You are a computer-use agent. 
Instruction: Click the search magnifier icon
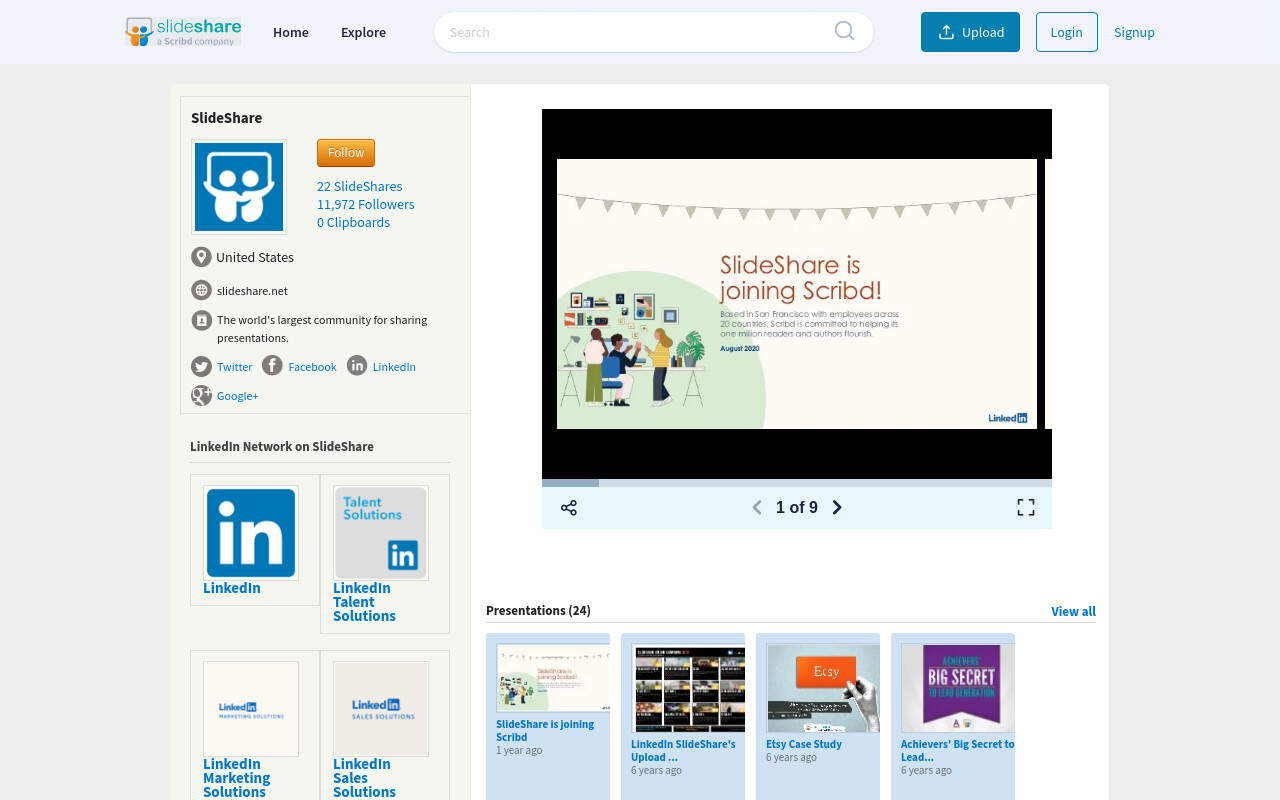coord(844,31)
